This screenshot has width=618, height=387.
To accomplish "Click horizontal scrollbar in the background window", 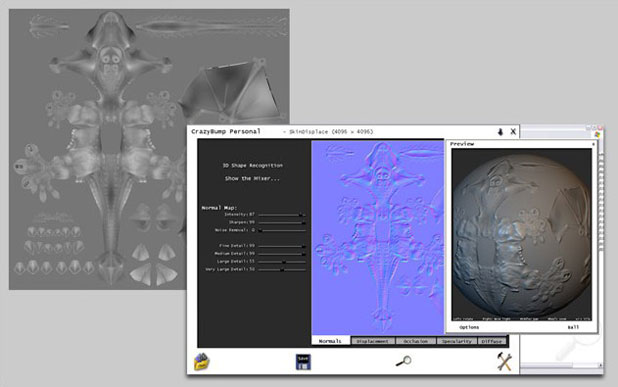I will tap(561, 366).
